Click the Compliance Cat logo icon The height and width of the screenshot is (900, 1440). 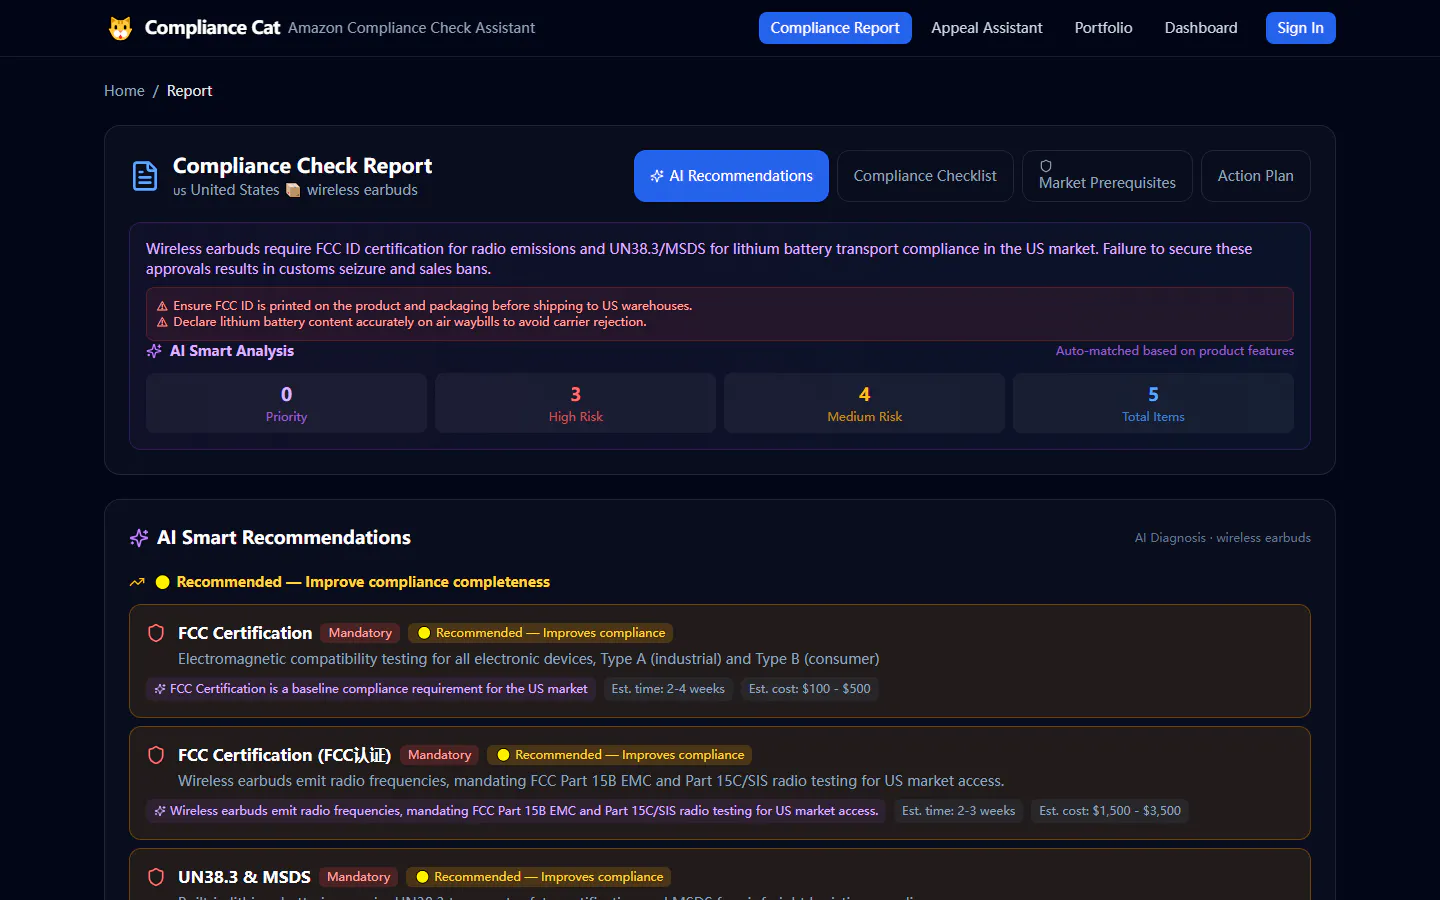[x=120, y=28]
